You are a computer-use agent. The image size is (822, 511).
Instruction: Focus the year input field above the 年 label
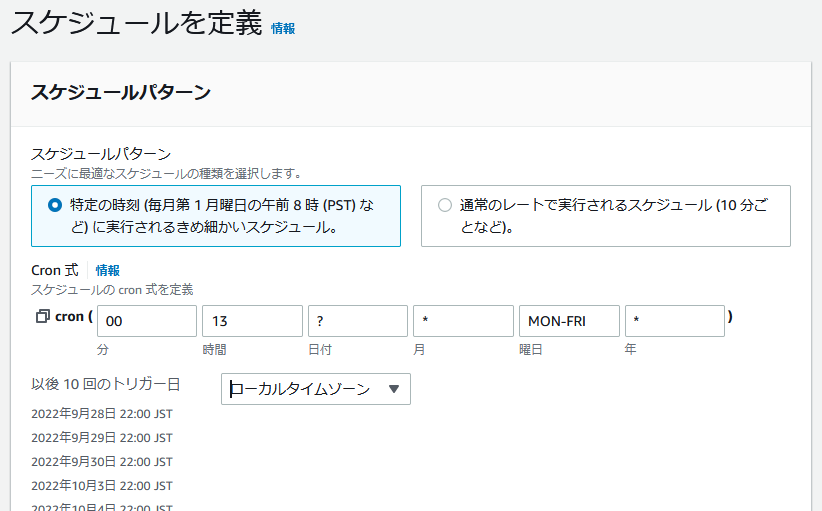pos(674,321)
